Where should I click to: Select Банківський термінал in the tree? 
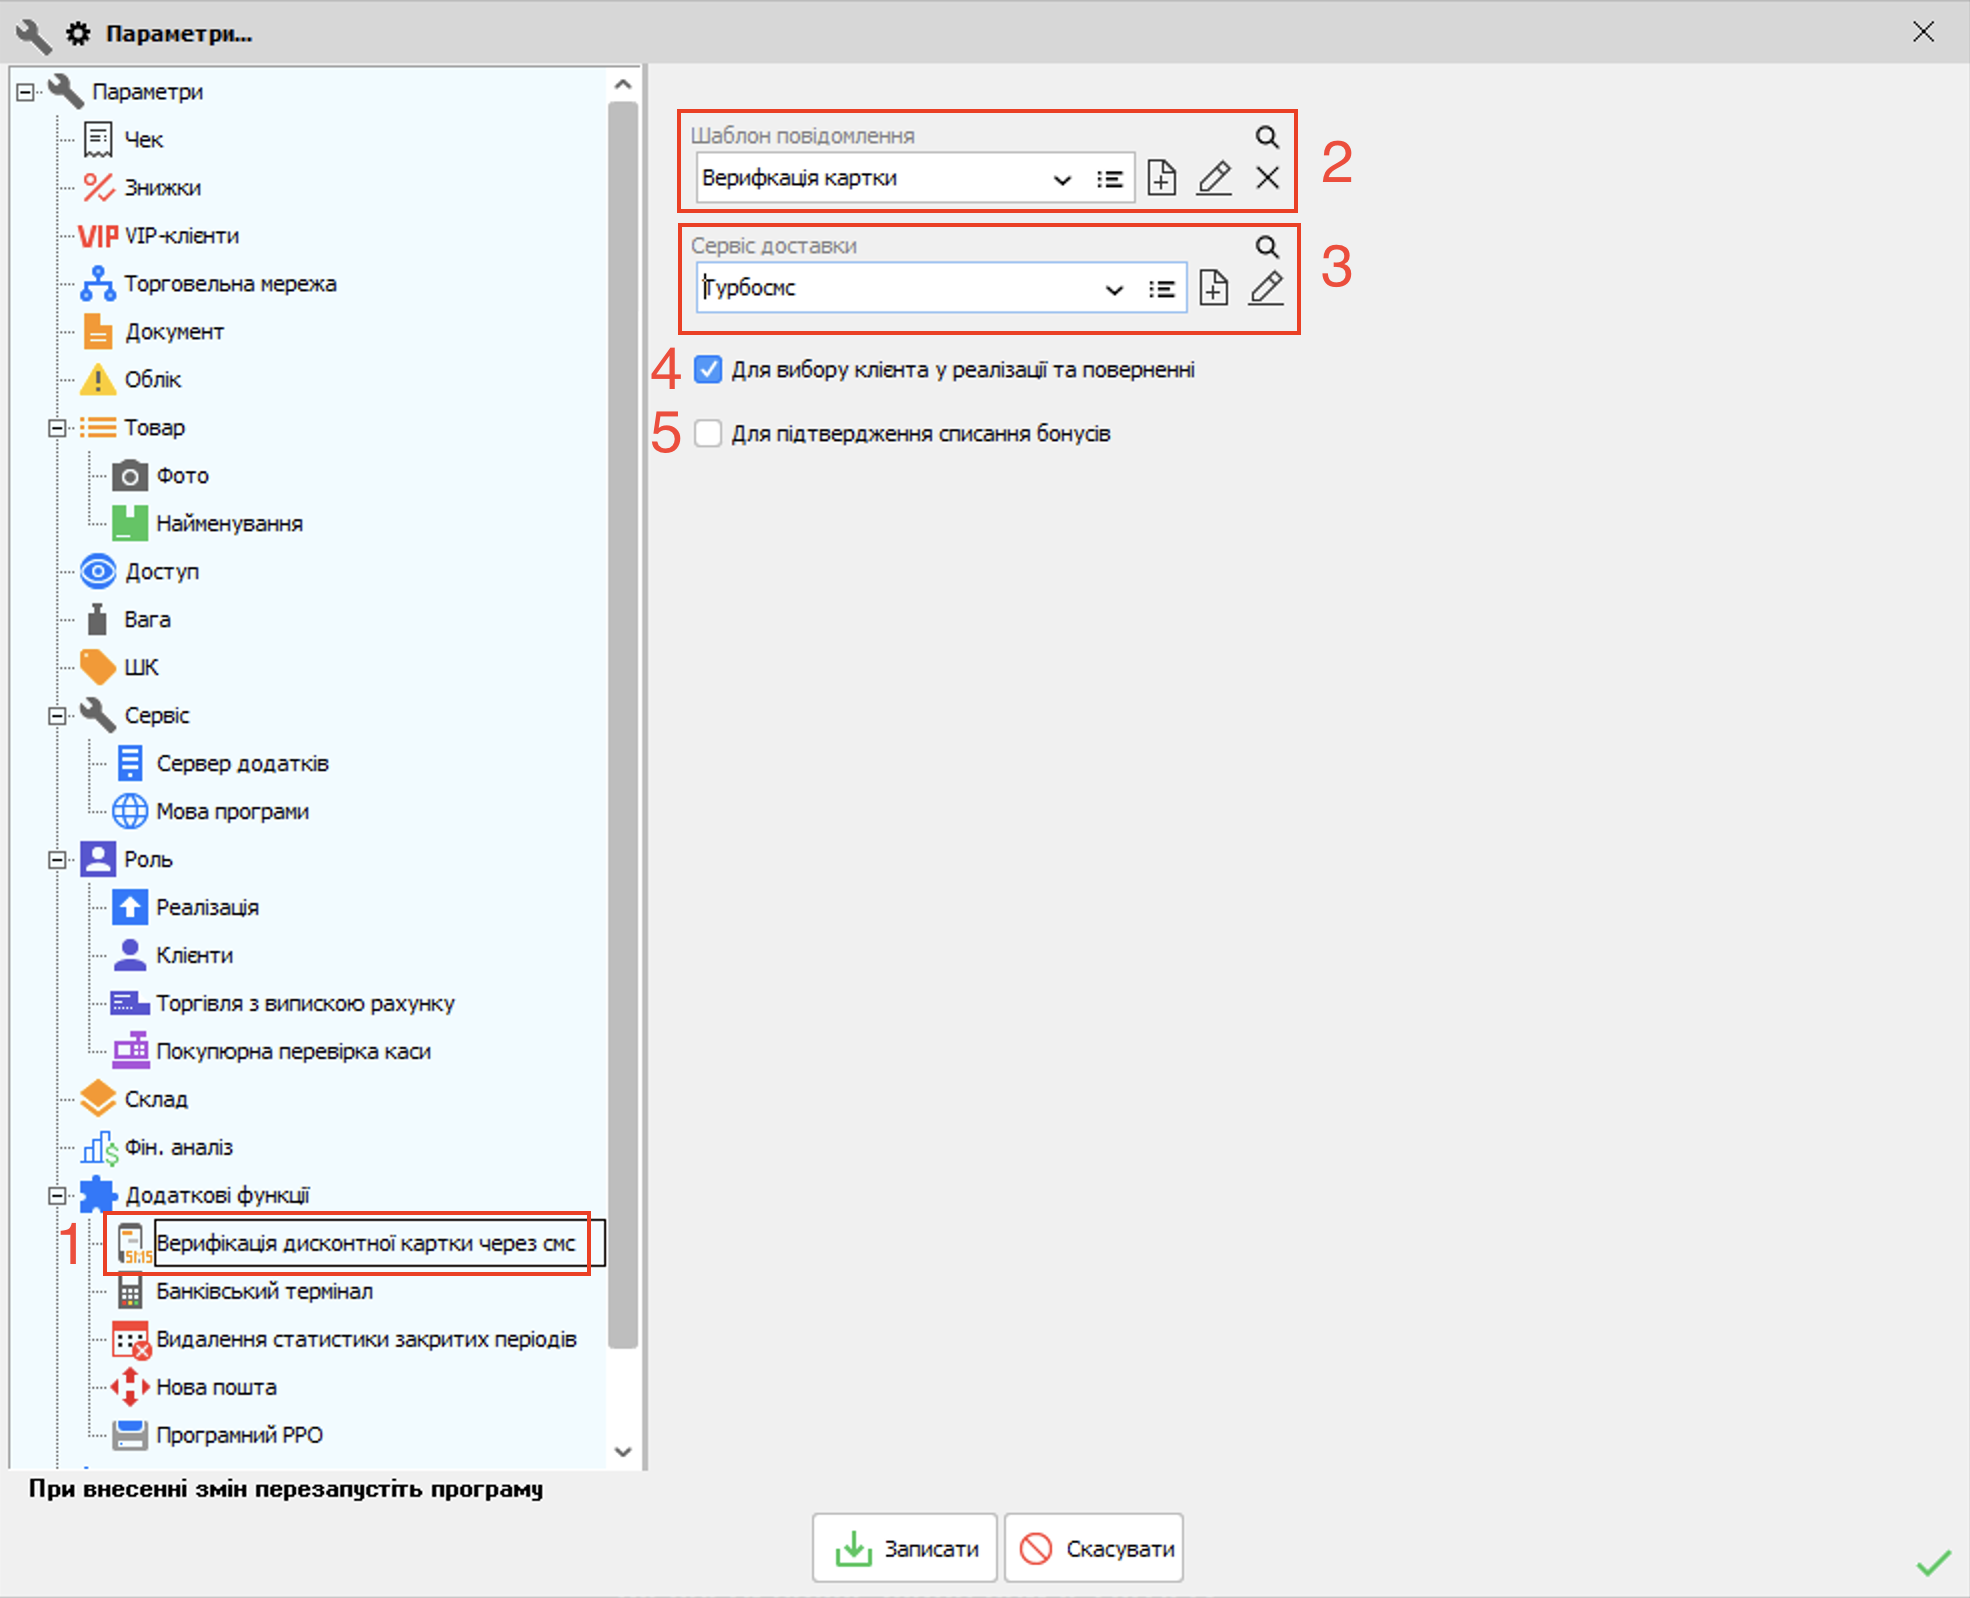coord(264,1292)
